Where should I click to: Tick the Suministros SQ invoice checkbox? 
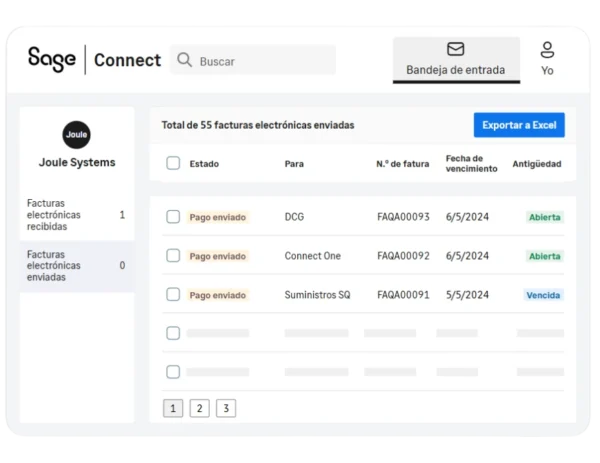tap(173, 294)
